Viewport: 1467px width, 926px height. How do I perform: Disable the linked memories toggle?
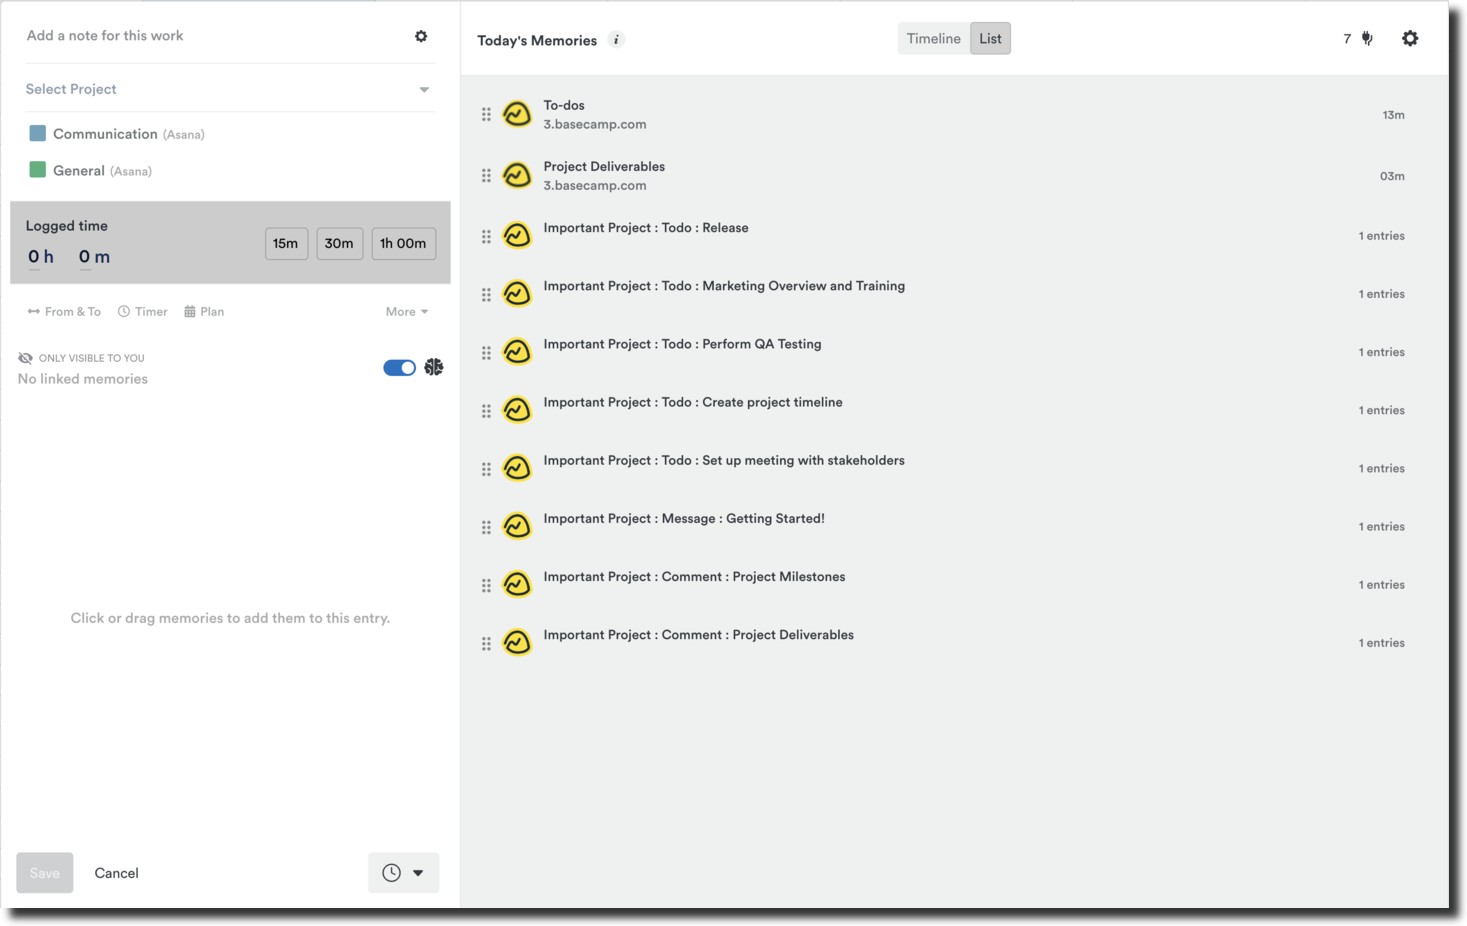tap(398, 367)
